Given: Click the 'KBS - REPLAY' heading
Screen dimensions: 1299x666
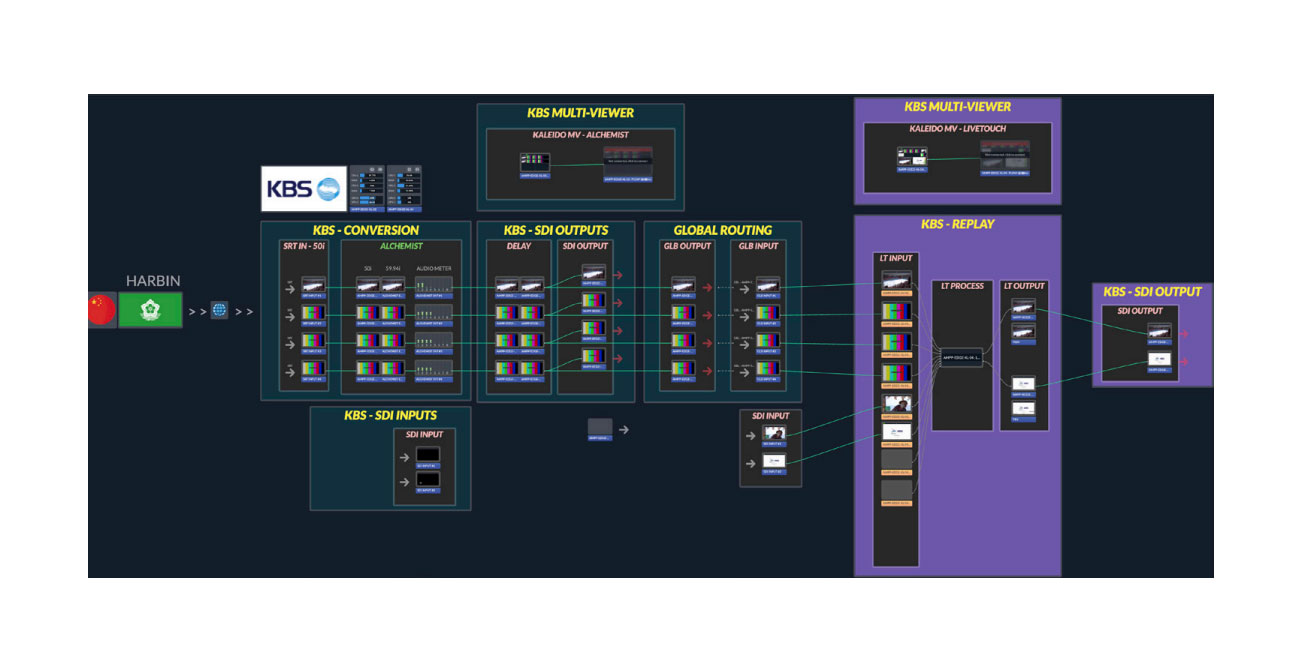Looking at the screenshot, I should click(x=957, y=224).
